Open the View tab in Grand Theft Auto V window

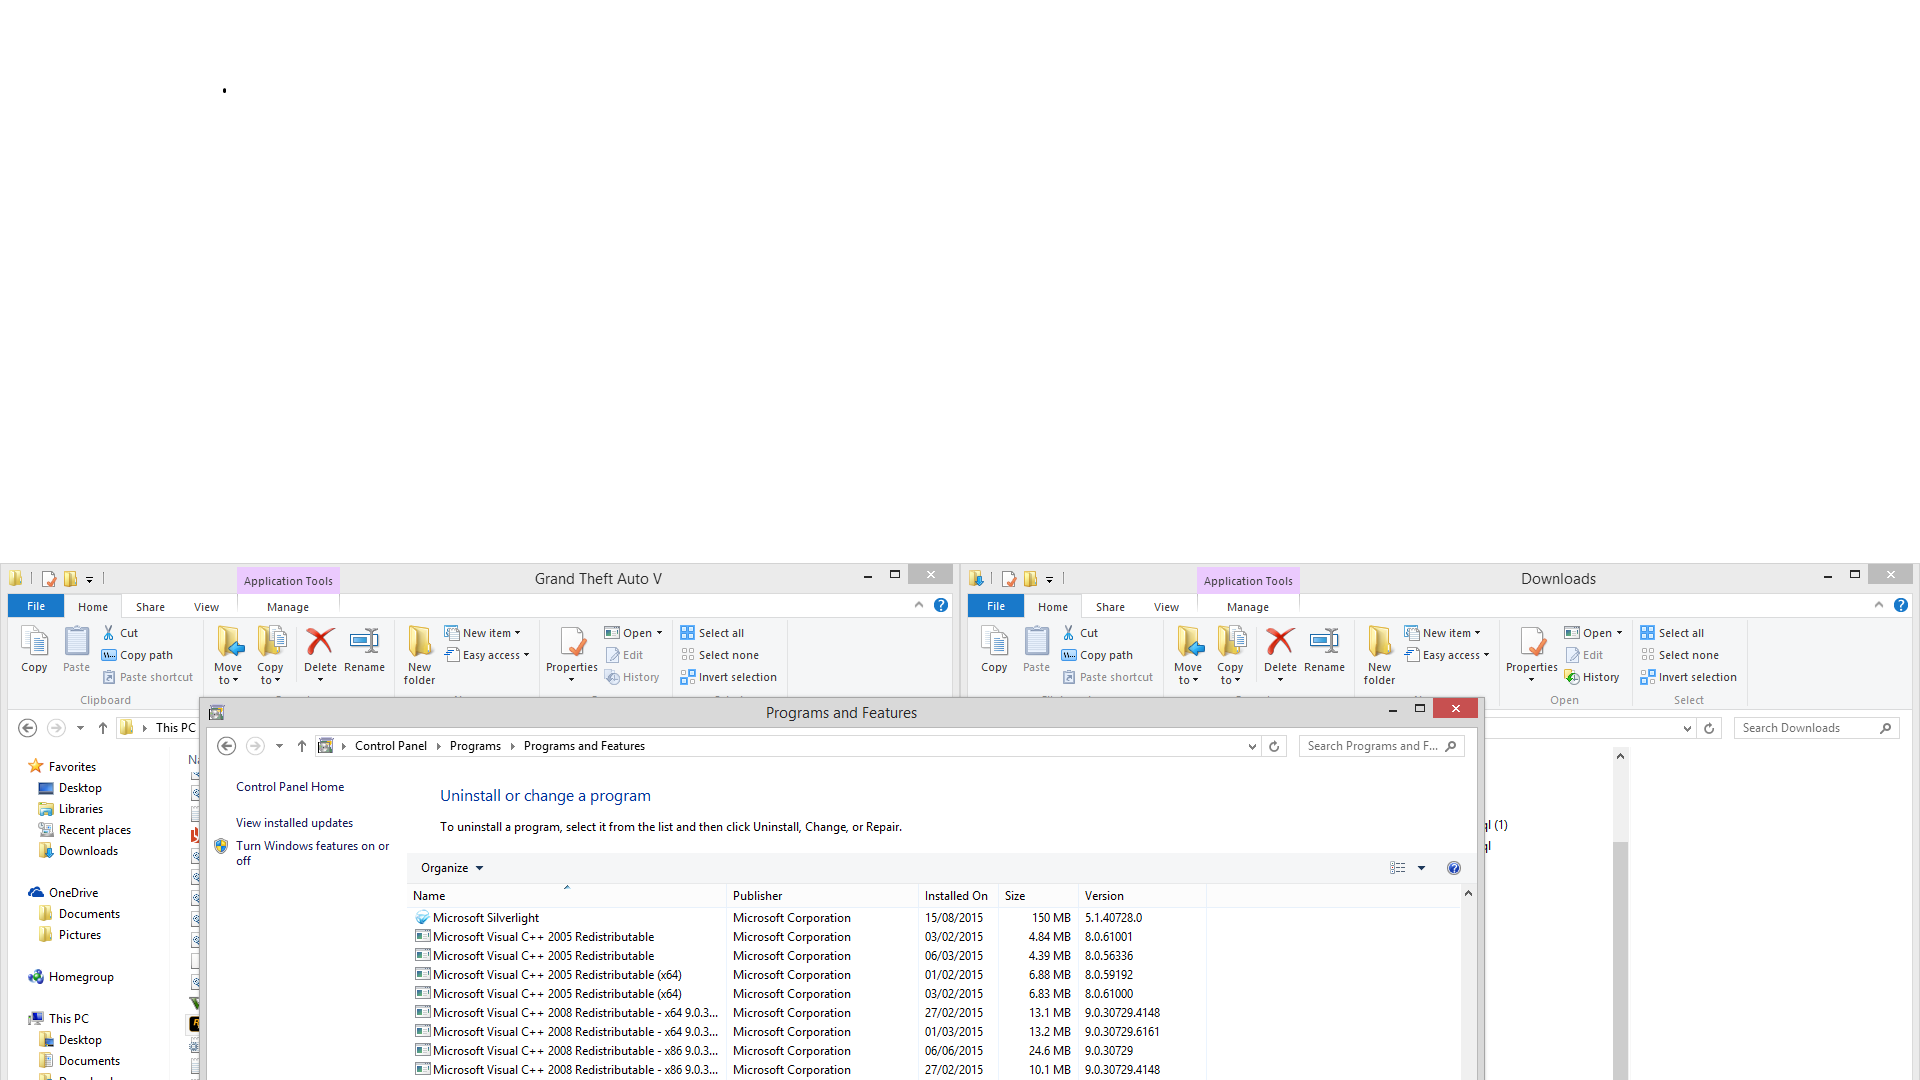pos(206,607)
